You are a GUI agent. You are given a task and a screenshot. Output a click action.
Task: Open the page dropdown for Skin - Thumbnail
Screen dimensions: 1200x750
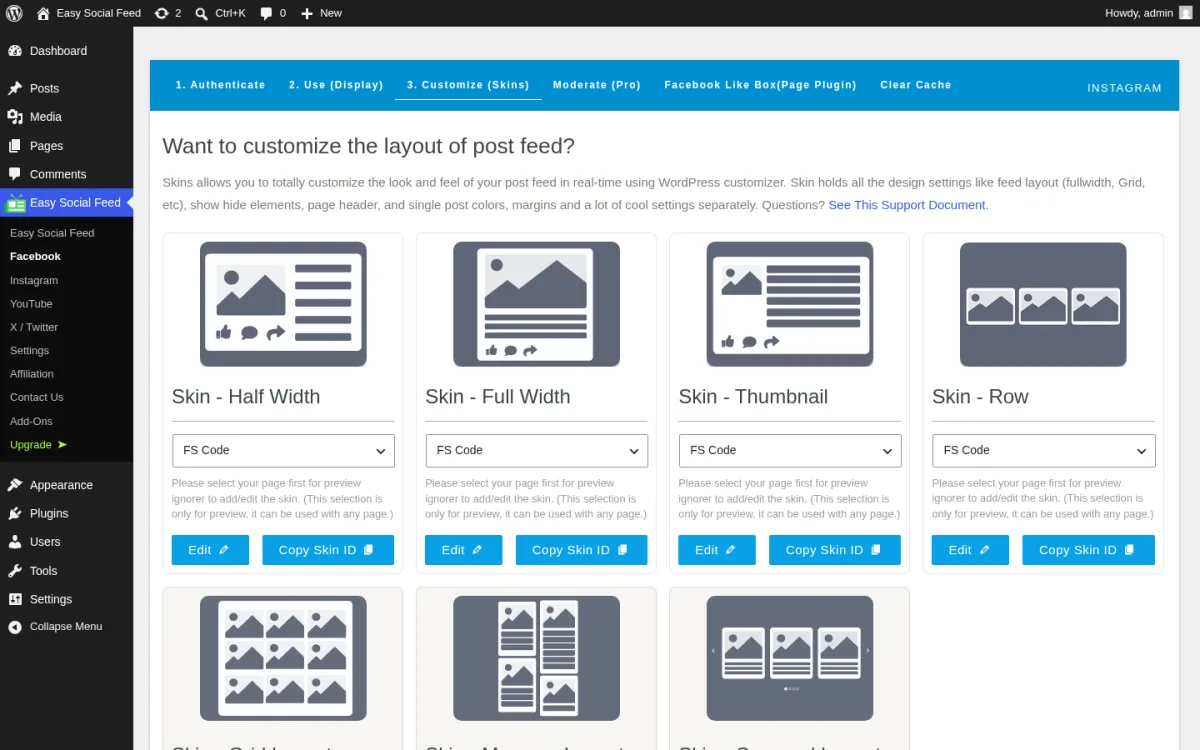pyautogui.click(x=790, y=450)
